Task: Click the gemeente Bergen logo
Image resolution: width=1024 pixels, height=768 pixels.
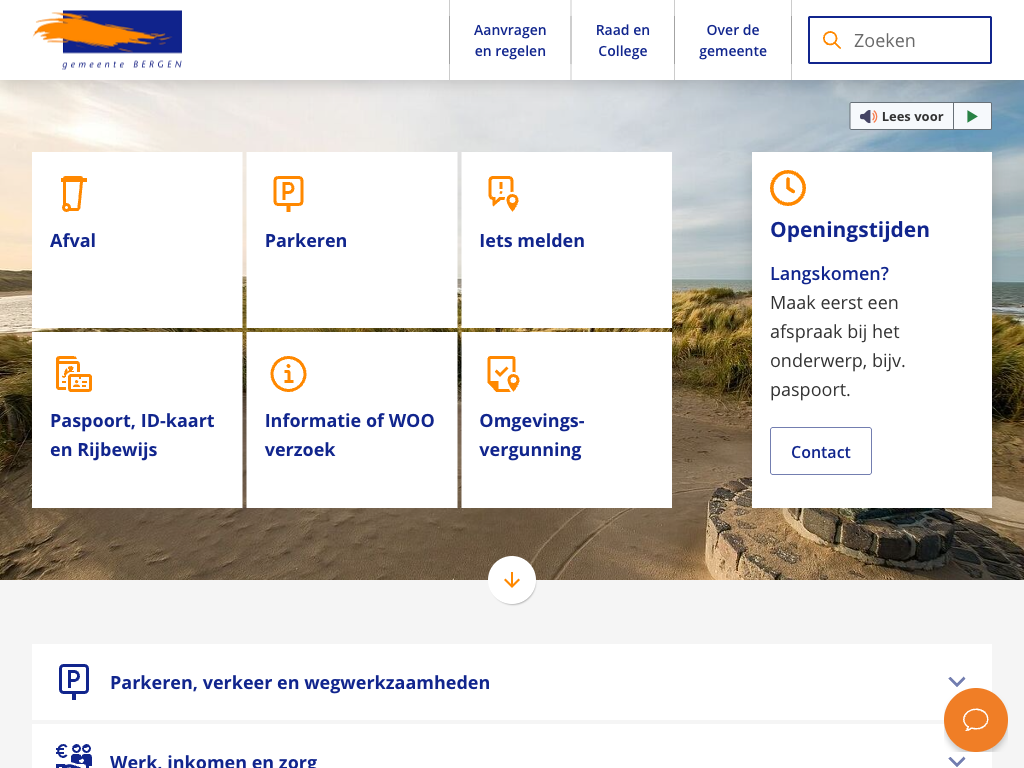Action: tap(108, 40)
